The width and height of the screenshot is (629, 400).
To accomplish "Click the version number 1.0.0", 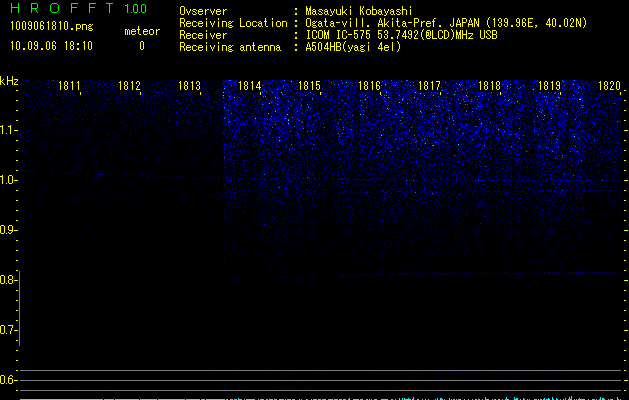I will 136,8.
